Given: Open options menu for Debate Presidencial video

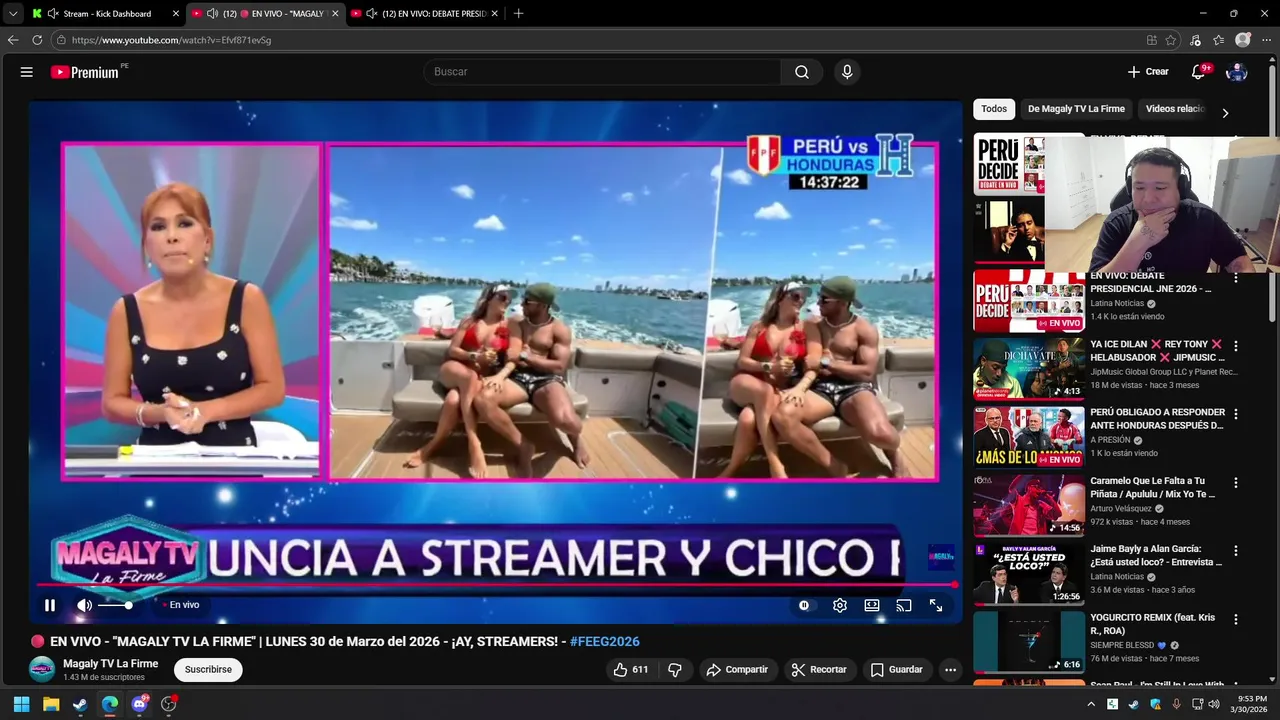Looking at the screenshot, I should point(1235,278).
